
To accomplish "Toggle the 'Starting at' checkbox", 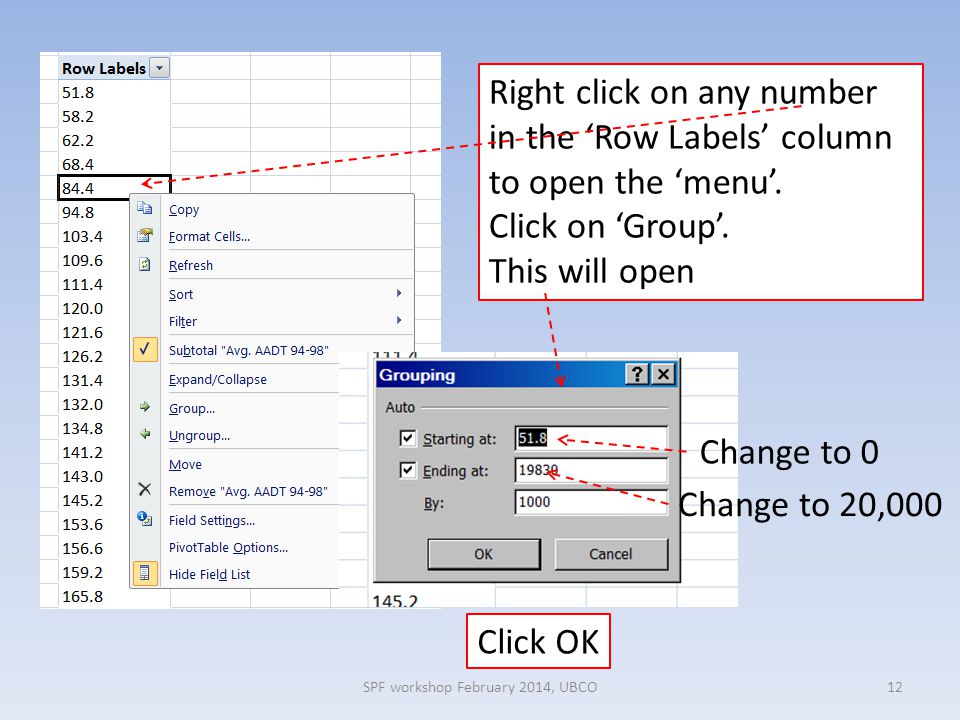I will point(407,438).
